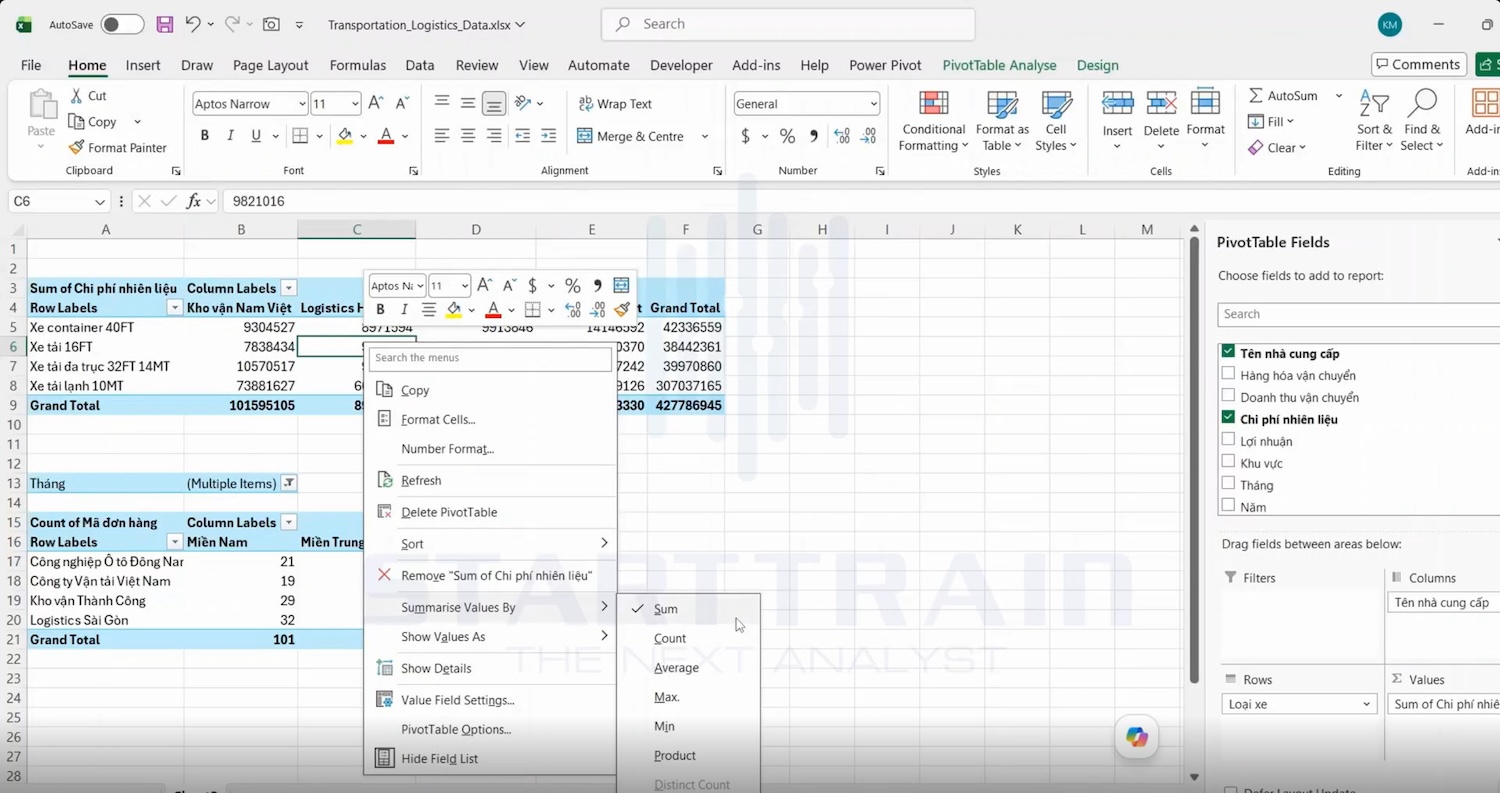Check the Khu vực field checkbox

pyautogui.click(x=1228, y=462)
